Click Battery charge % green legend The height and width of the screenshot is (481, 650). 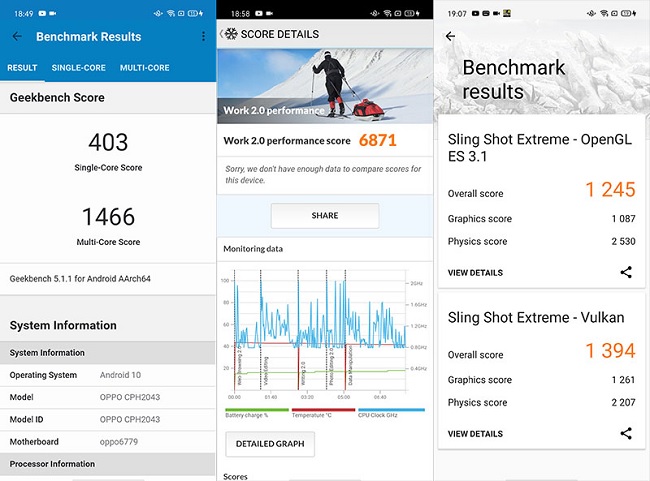[254, 413]
